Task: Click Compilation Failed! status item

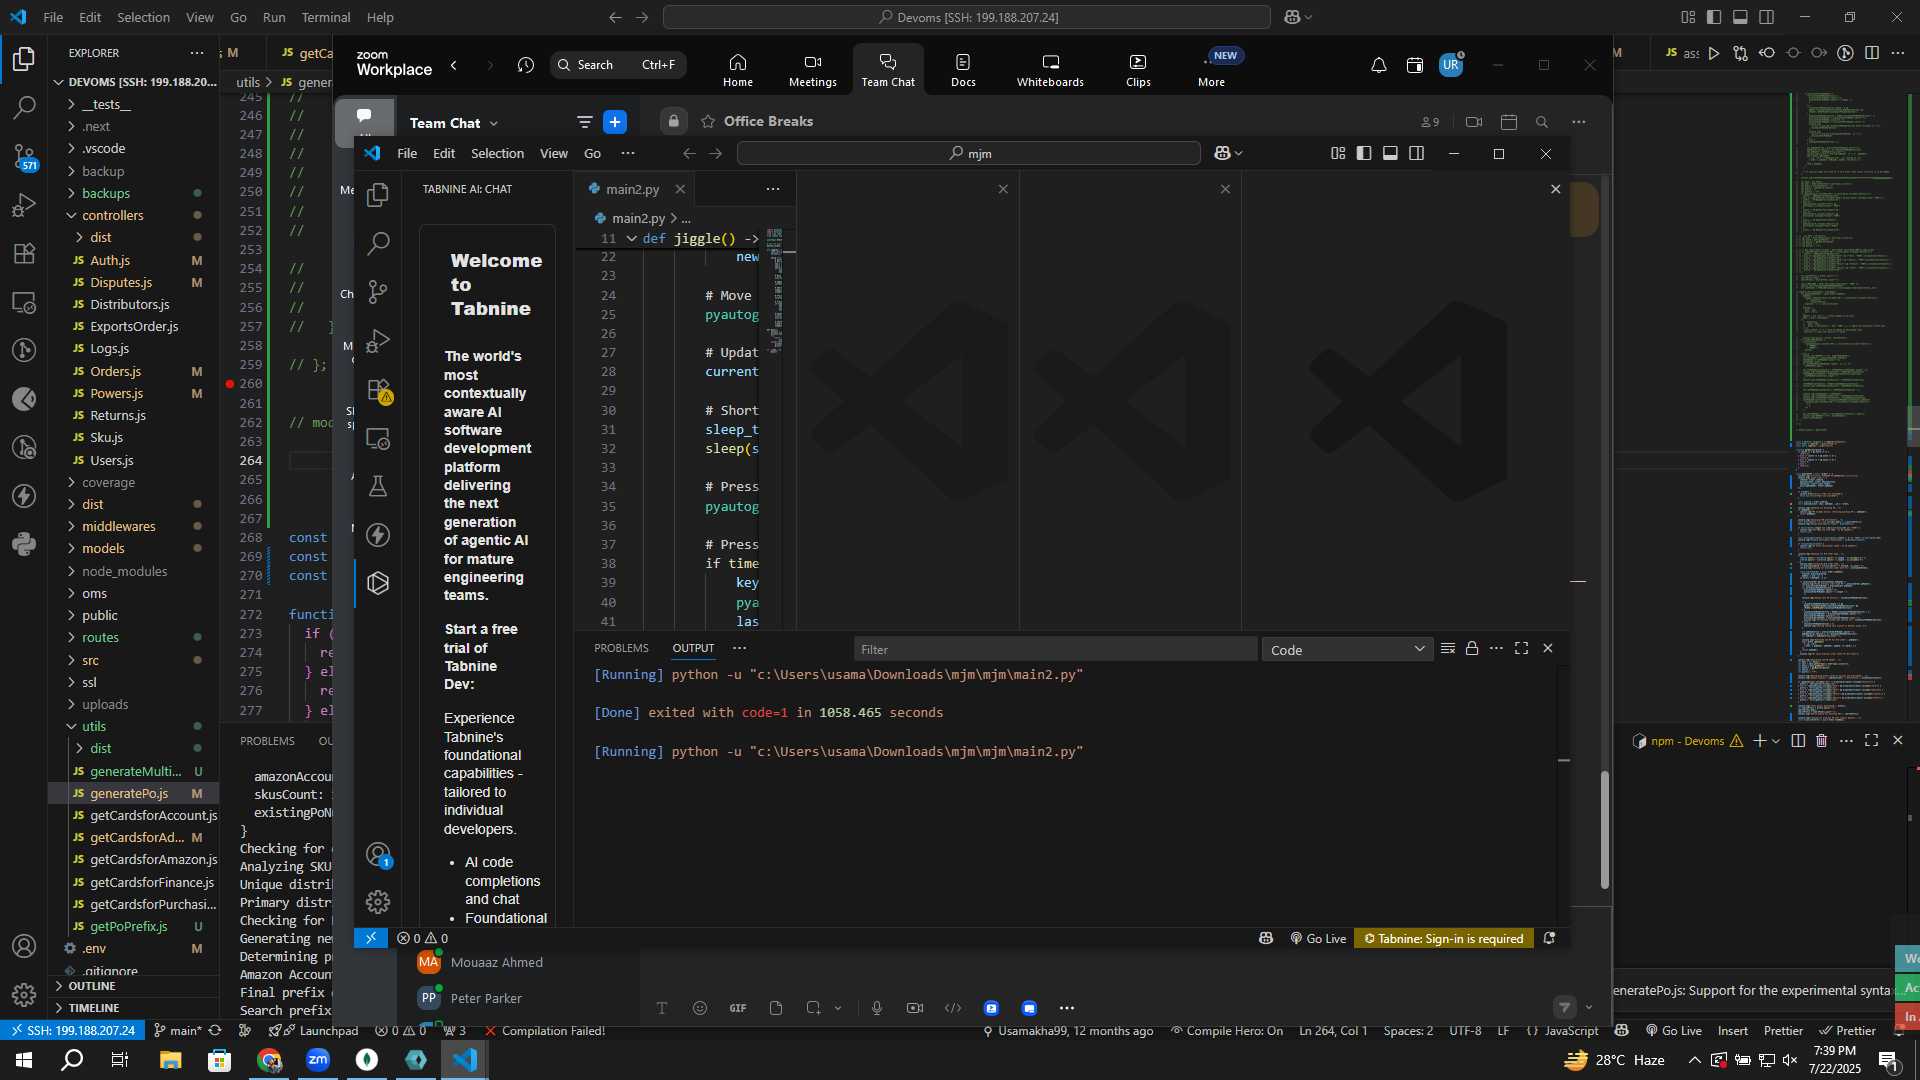Action: click(x=545, y=1031)
